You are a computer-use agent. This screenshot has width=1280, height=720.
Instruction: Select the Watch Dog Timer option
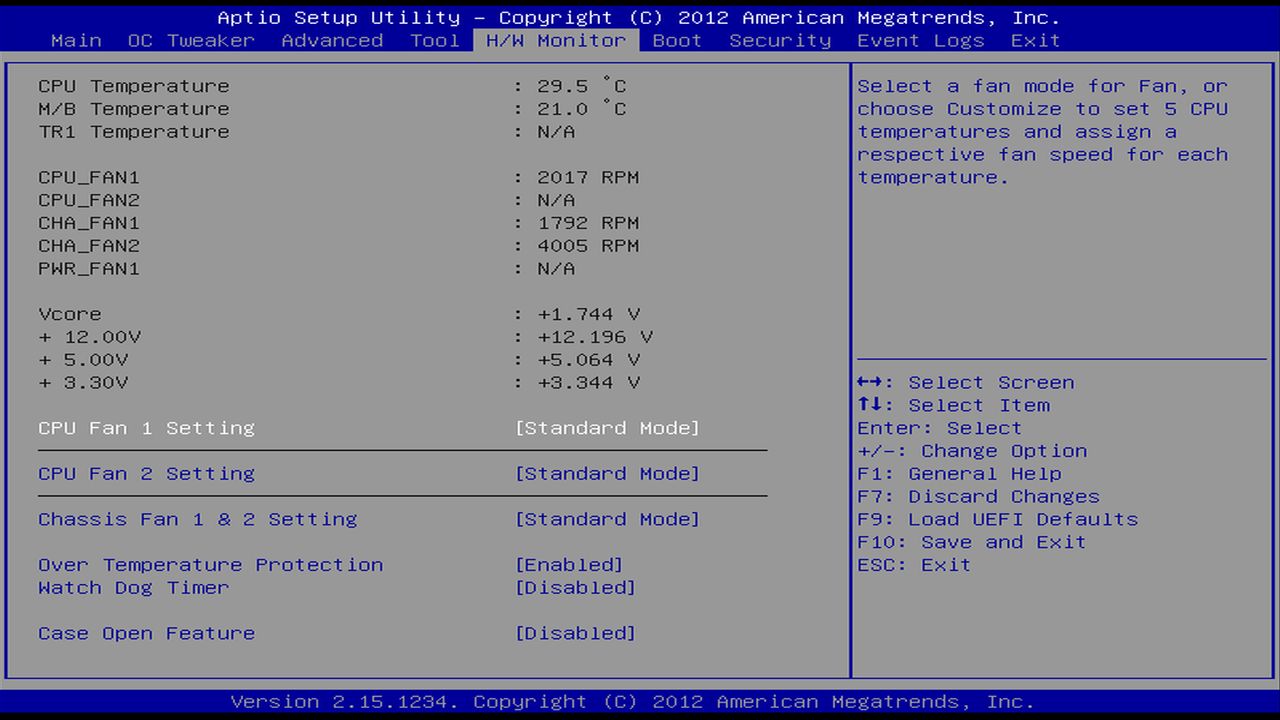[x=133, y=588]
